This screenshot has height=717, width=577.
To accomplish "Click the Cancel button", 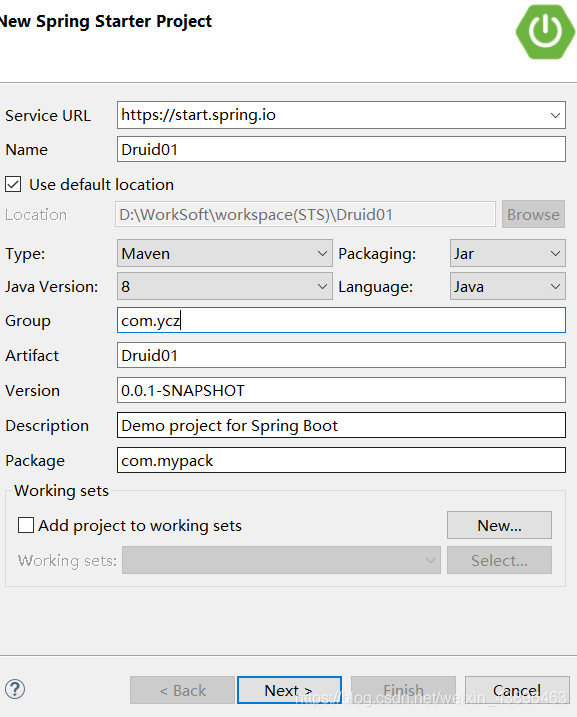I will (517, 690).
